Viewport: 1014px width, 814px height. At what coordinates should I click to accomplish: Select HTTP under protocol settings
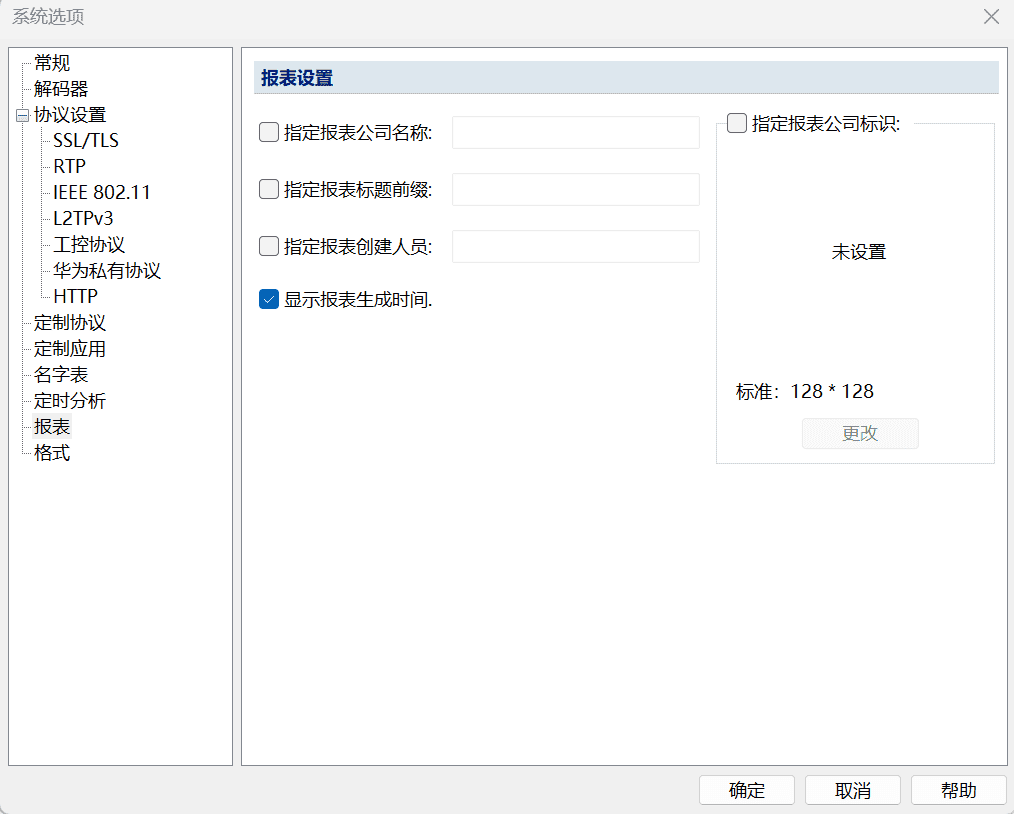pyautogui.click(x=75, y=297)
